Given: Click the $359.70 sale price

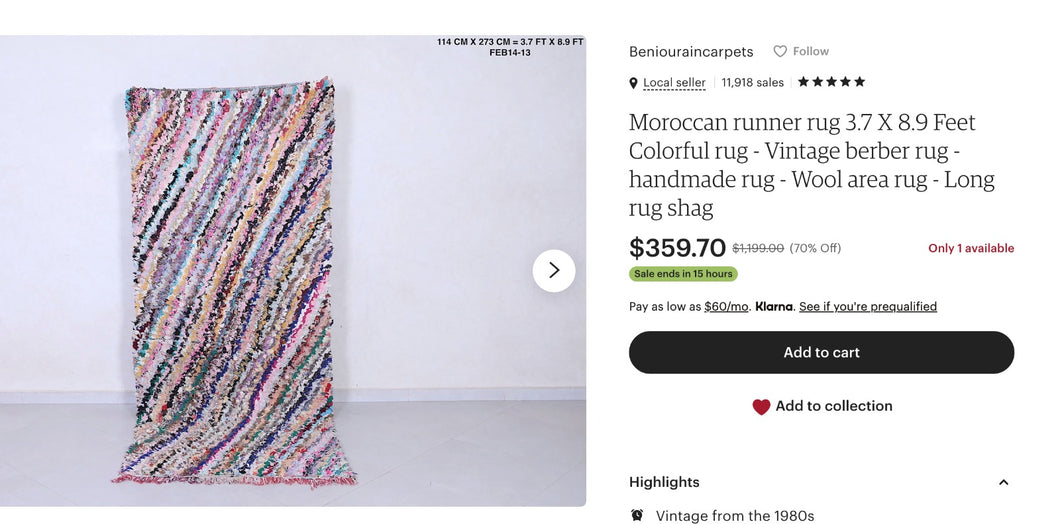Looking at the screenshot, I should (677, 248).
